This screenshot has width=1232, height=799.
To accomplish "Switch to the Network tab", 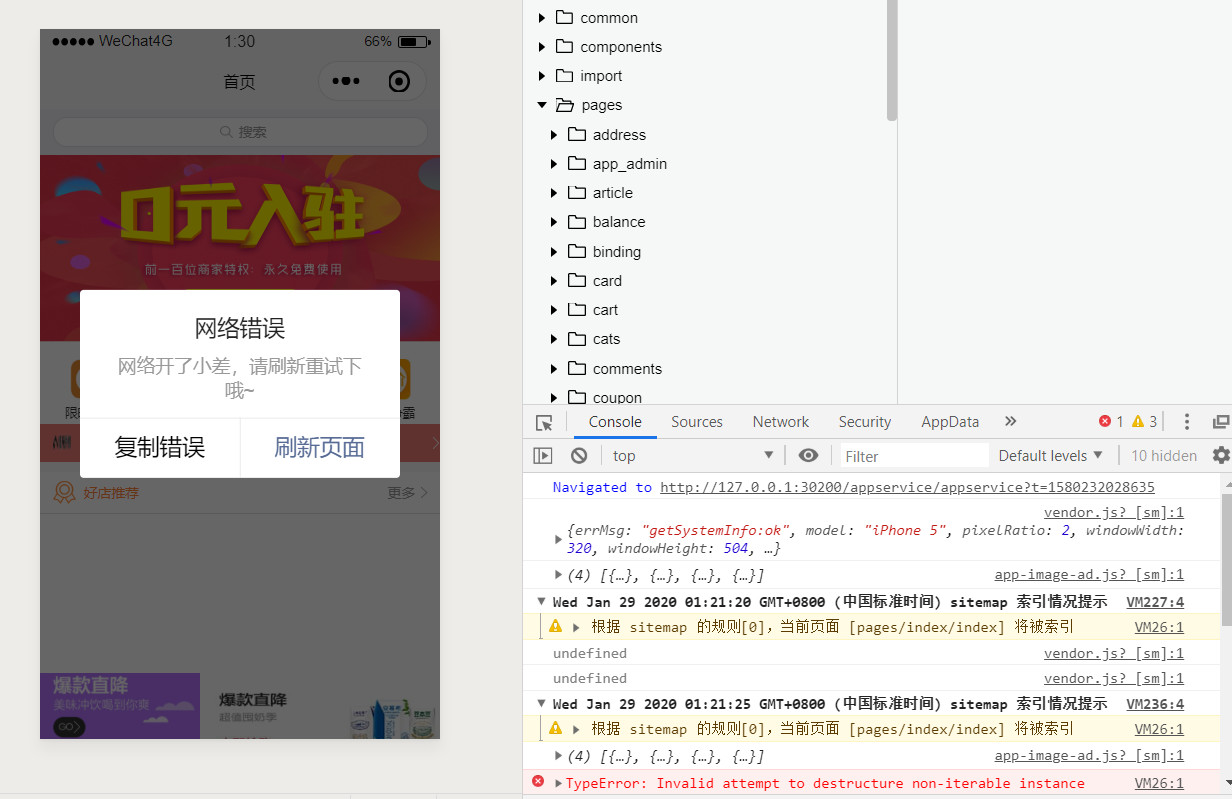I will pos(781,422).
